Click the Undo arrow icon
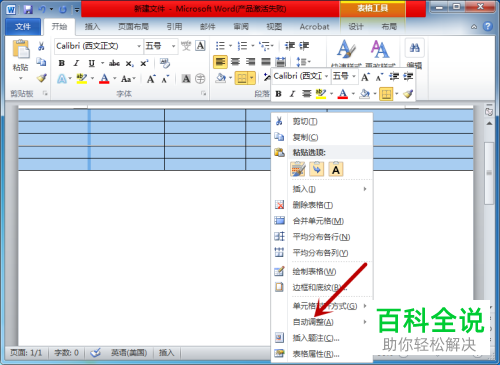500x365 pixels. pyautogui.click(x=42, y=9)
